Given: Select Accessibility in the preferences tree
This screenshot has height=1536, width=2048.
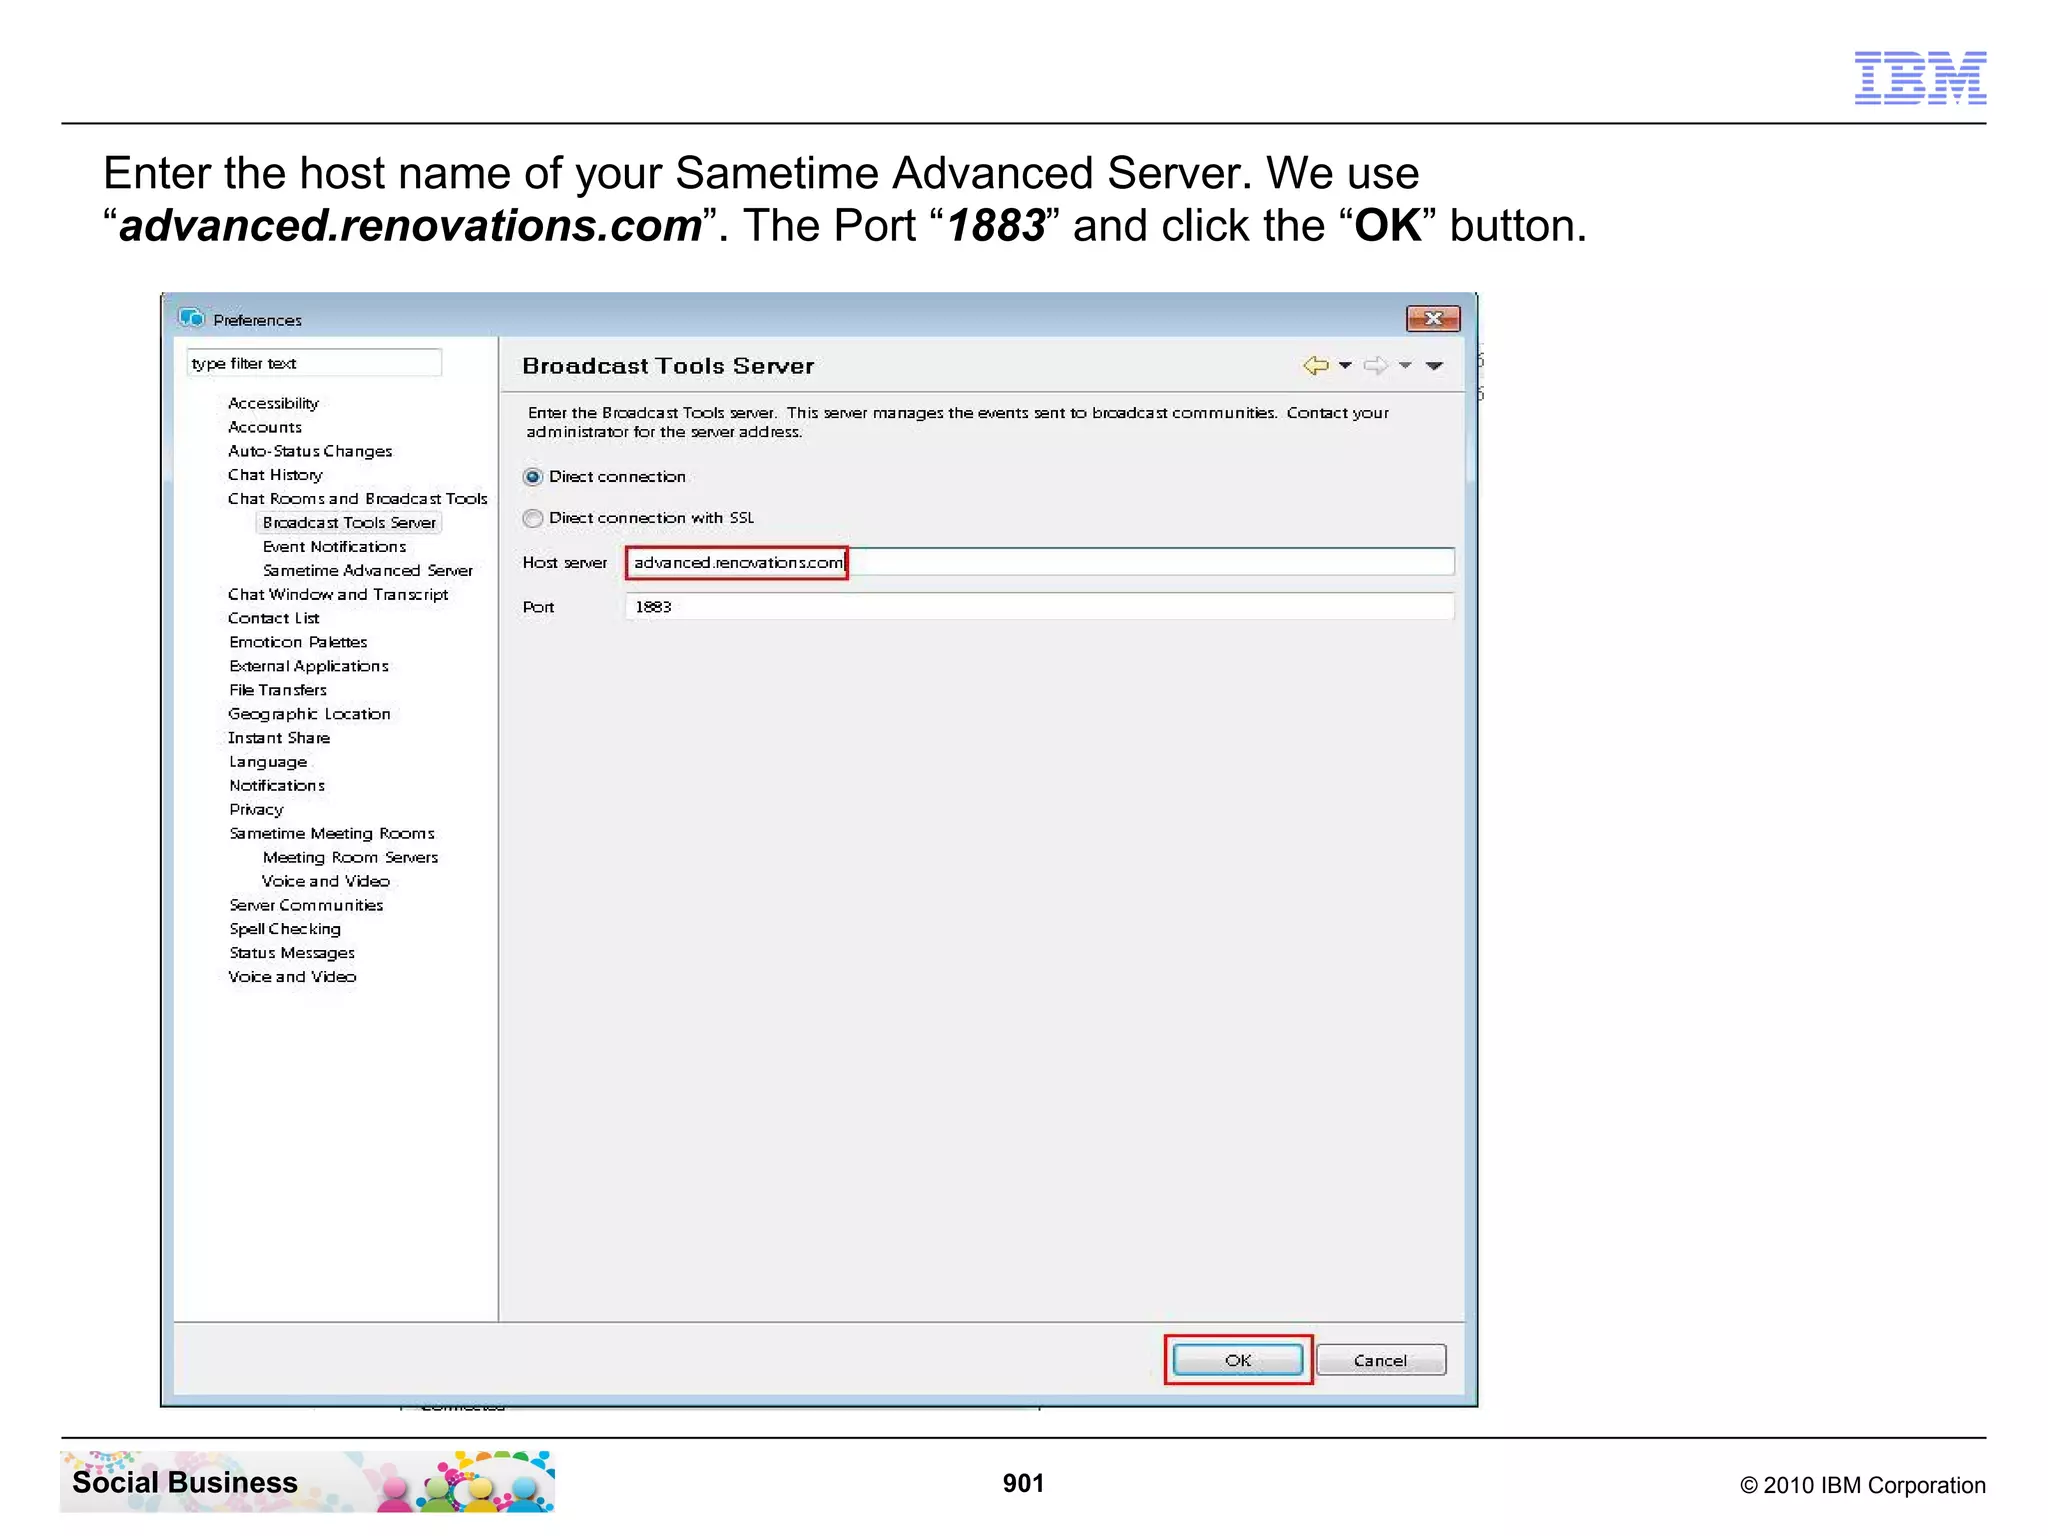Looking at the screenshot, I should (273, 403).
